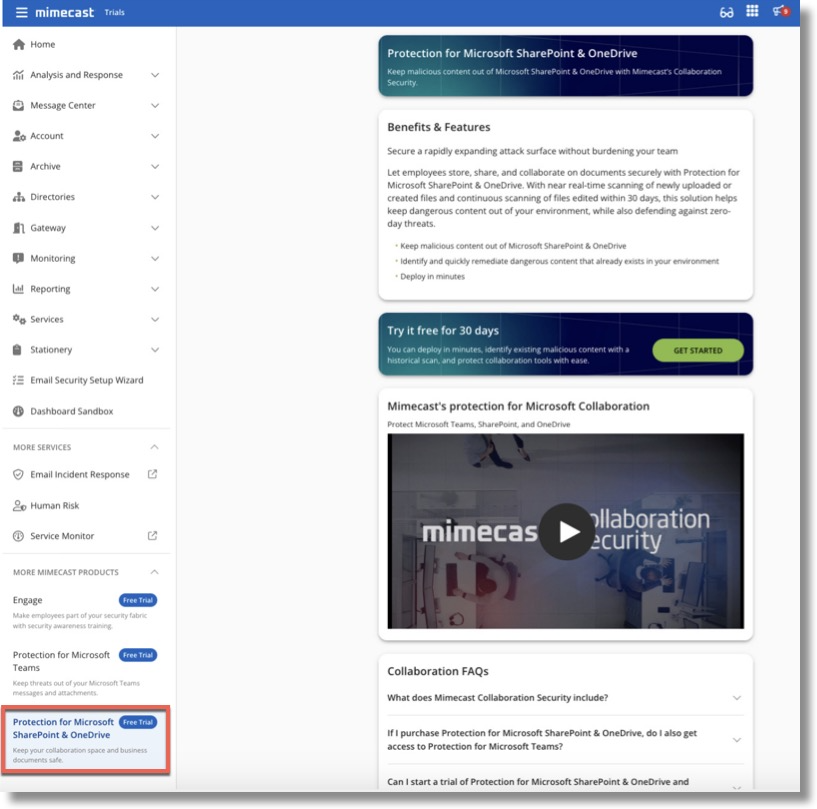Select the Gateway sidebar icon
This screenshot has height=809, width=817.
(x=16, y=227)
